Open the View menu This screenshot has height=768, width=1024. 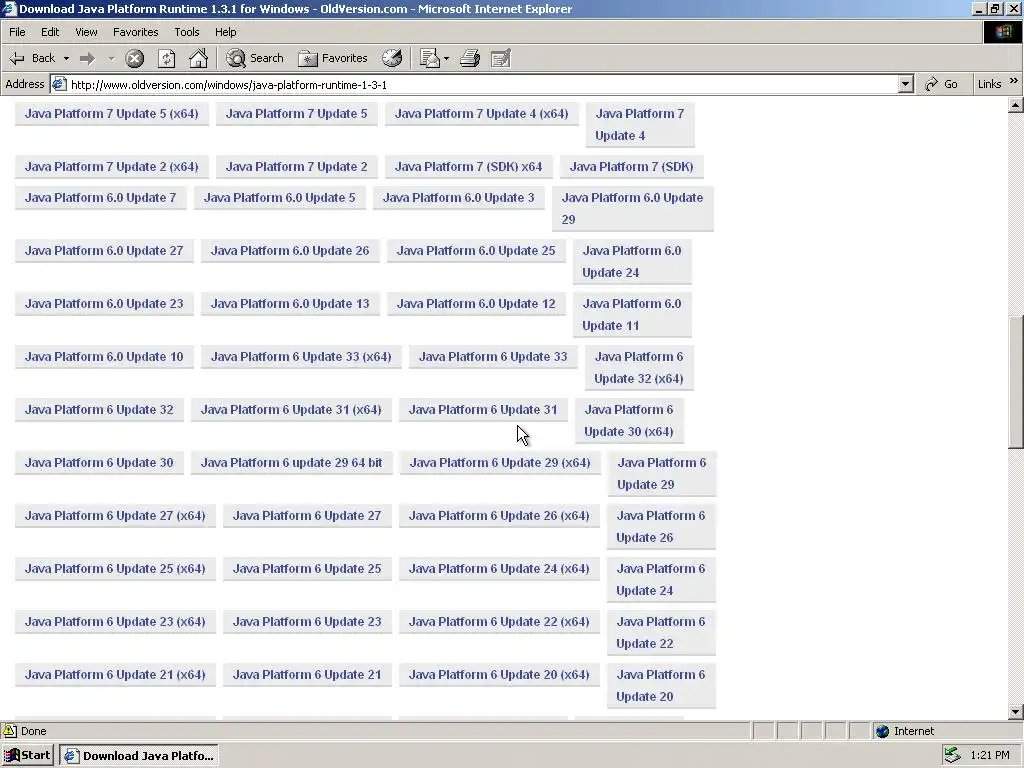pyautogui.click(x=86, y=32)
